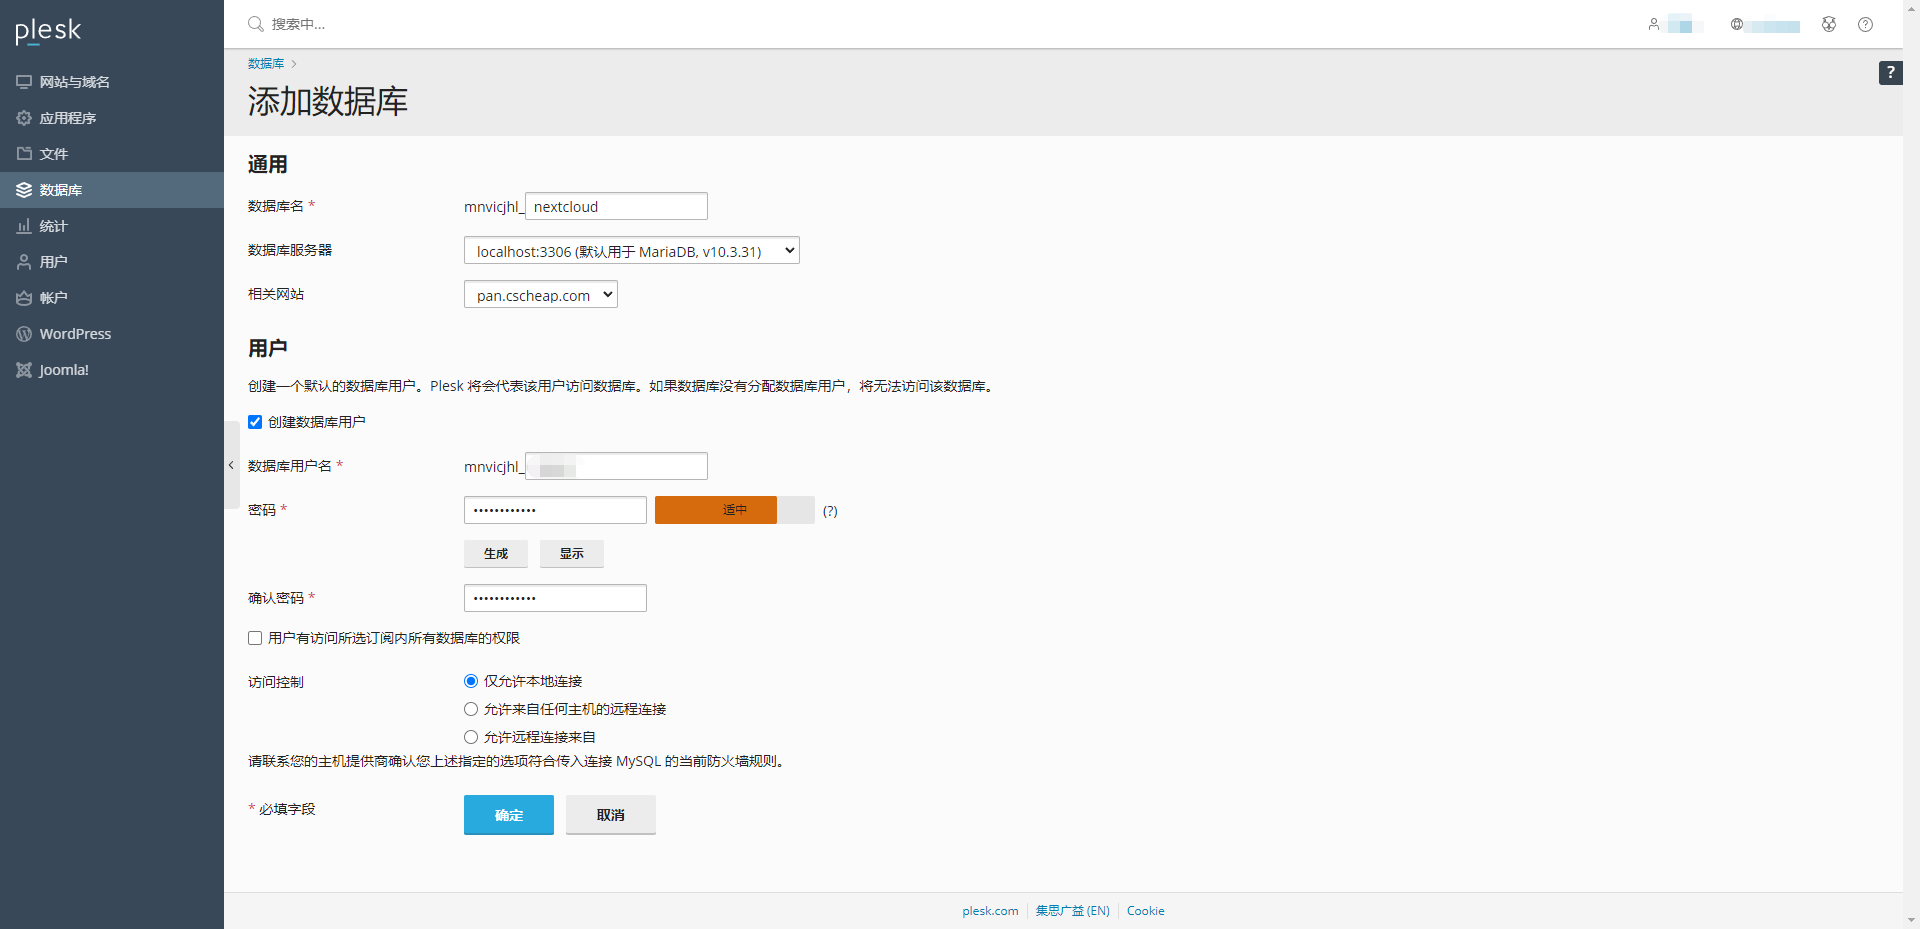Select 仅允许本地连接 radio option

pos(471,681)
